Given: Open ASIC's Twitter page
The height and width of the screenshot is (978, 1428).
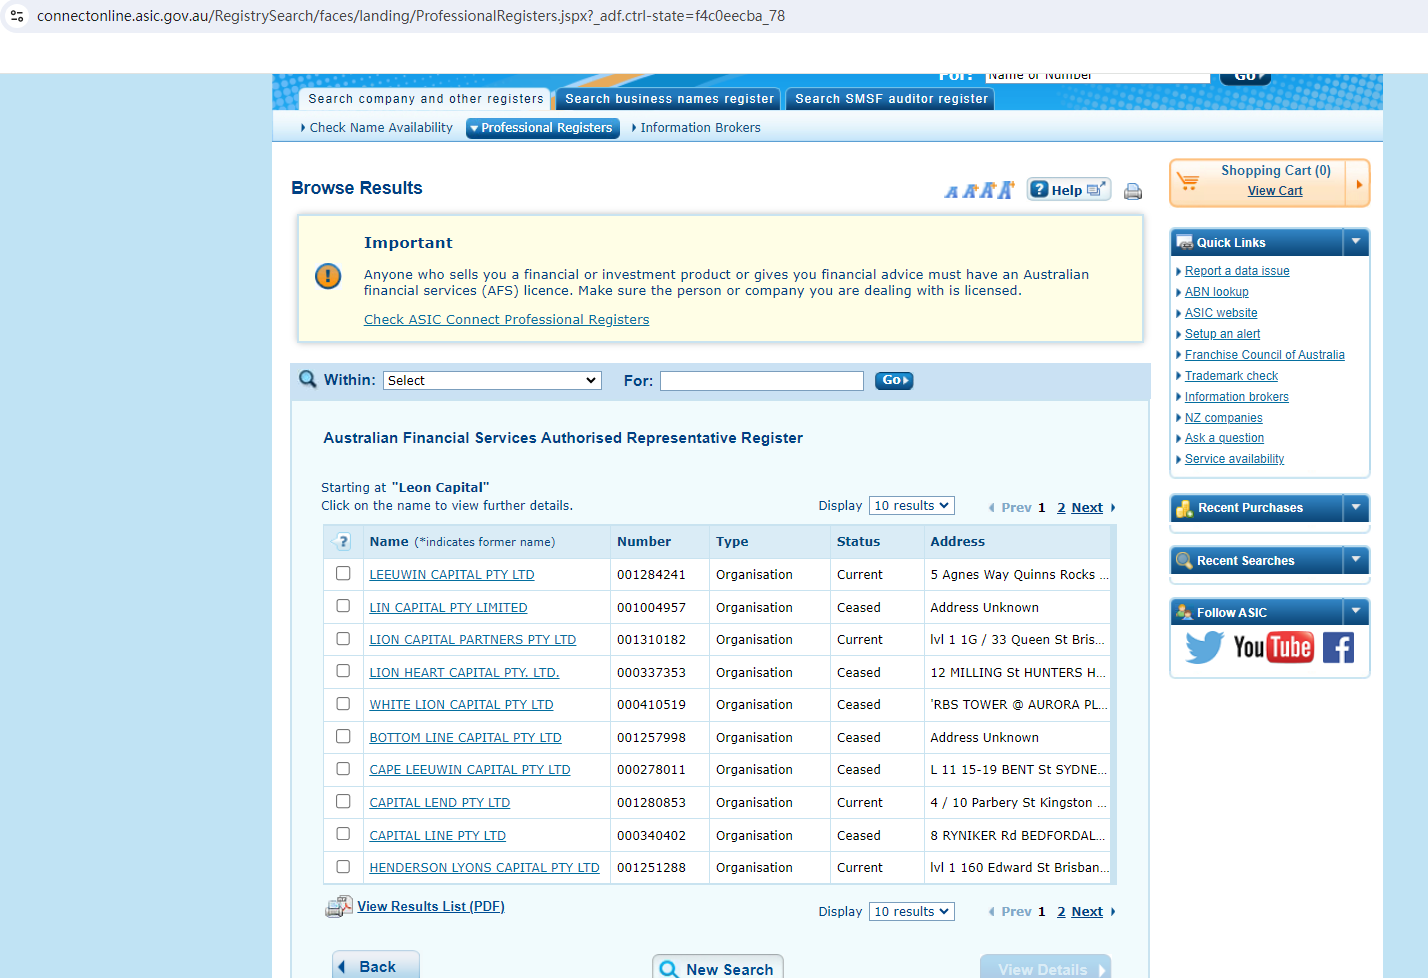Looking at the screenshot, I should [1204, 647].
